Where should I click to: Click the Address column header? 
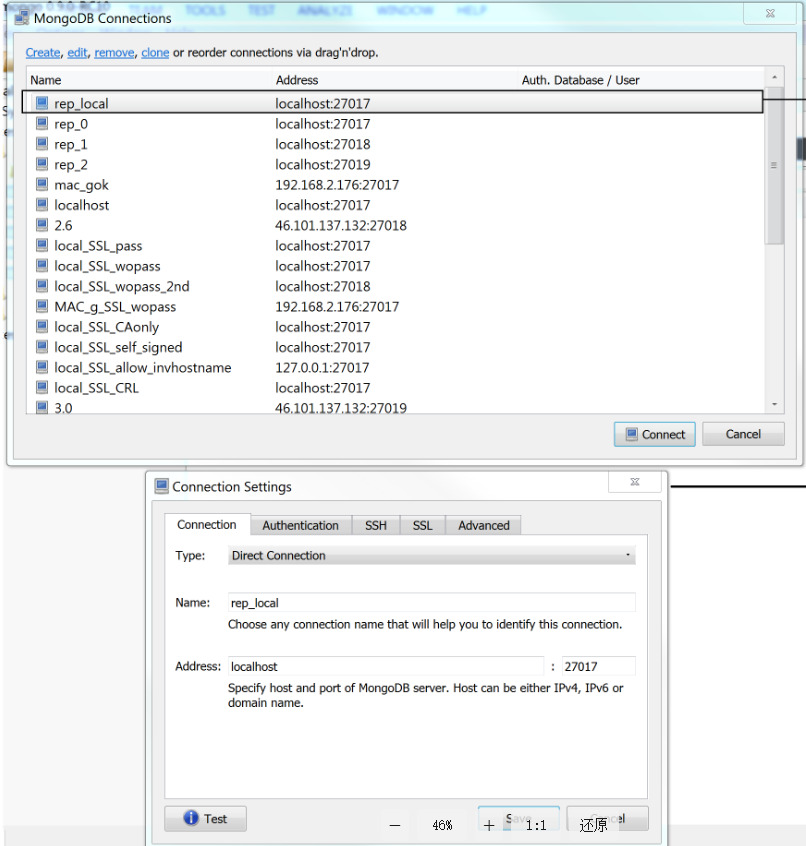pos(297,80)
